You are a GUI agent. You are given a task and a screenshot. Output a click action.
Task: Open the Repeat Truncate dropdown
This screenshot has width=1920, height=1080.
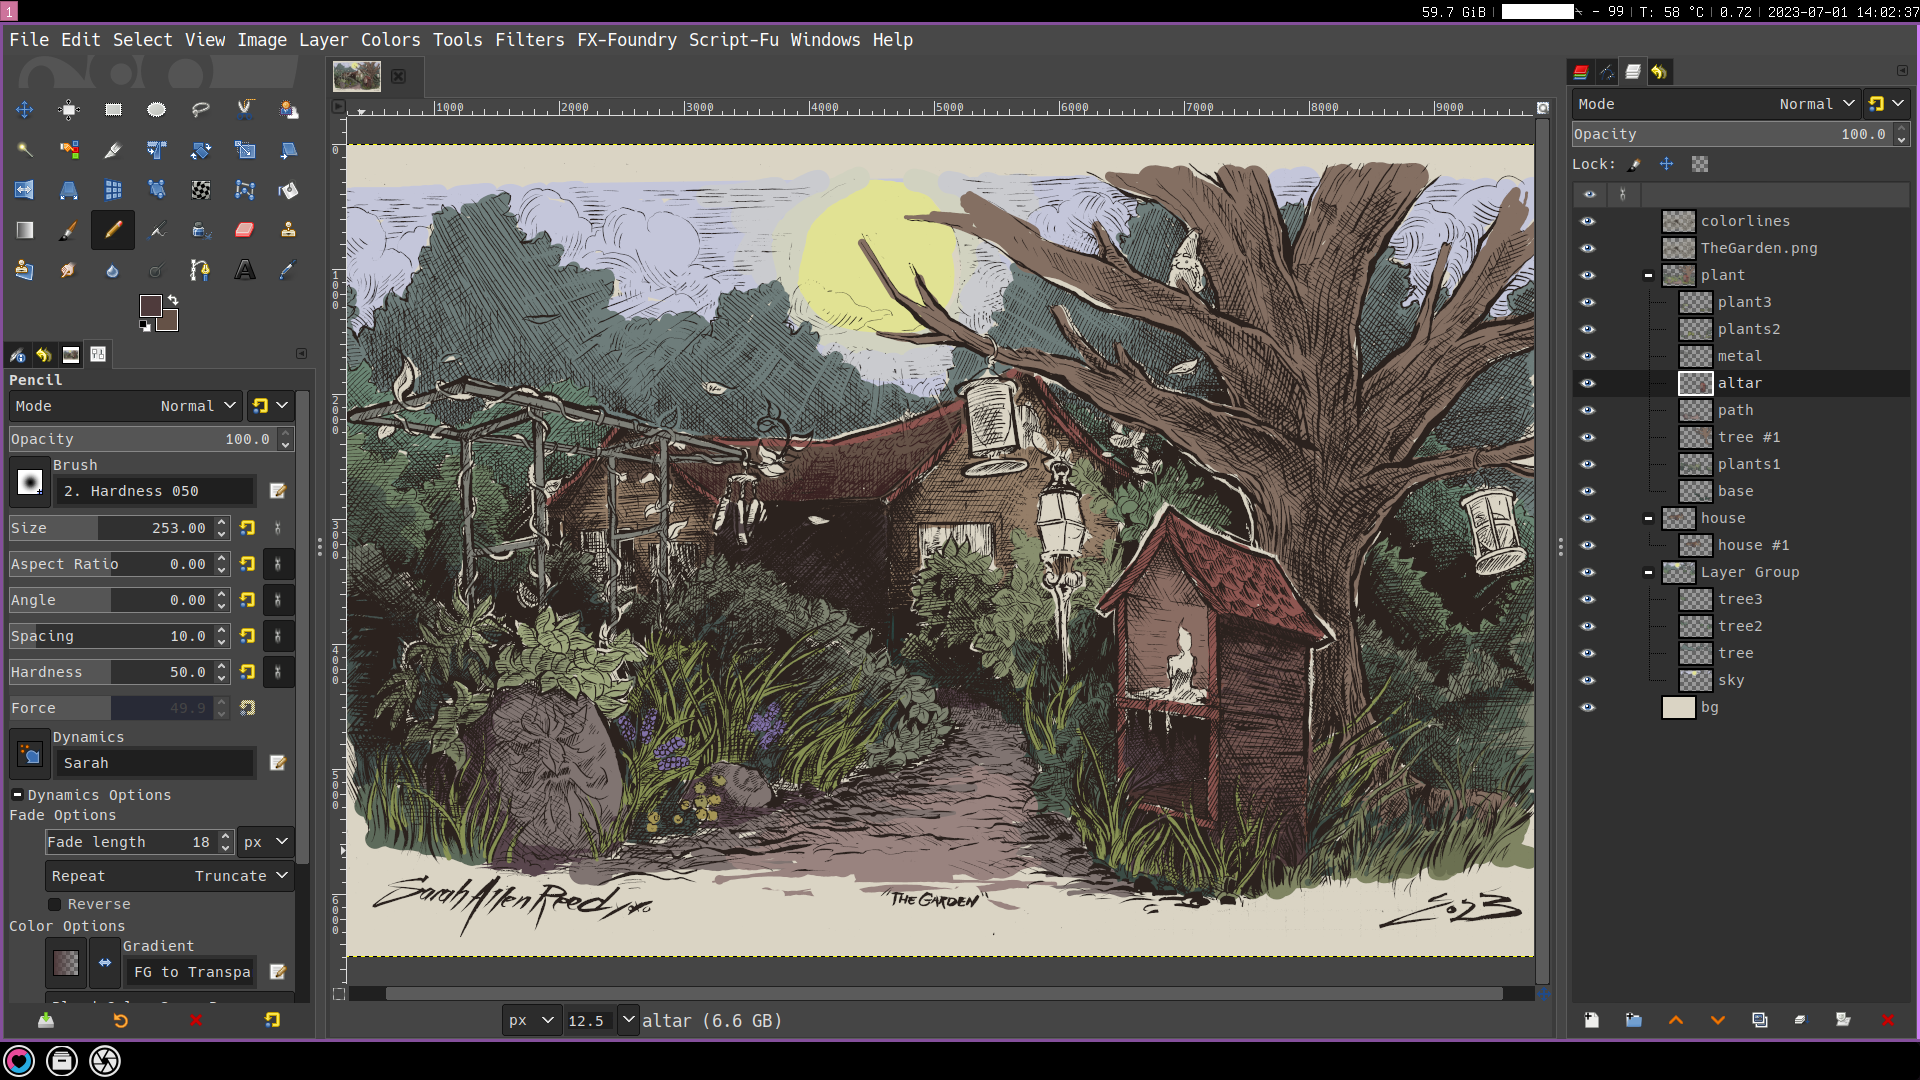[x=168, y=876]
